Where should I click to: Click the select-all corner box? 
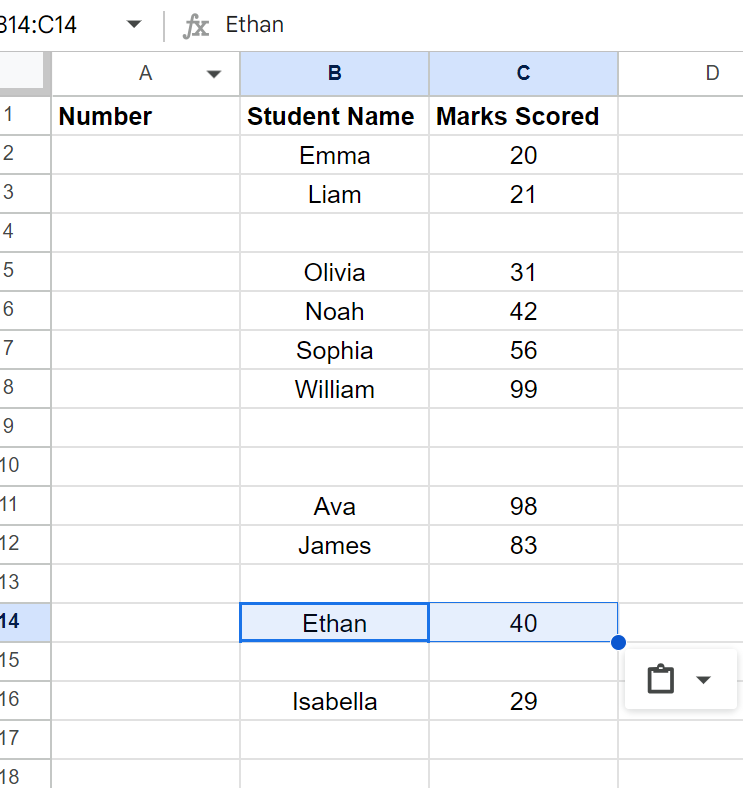[24, 73]
